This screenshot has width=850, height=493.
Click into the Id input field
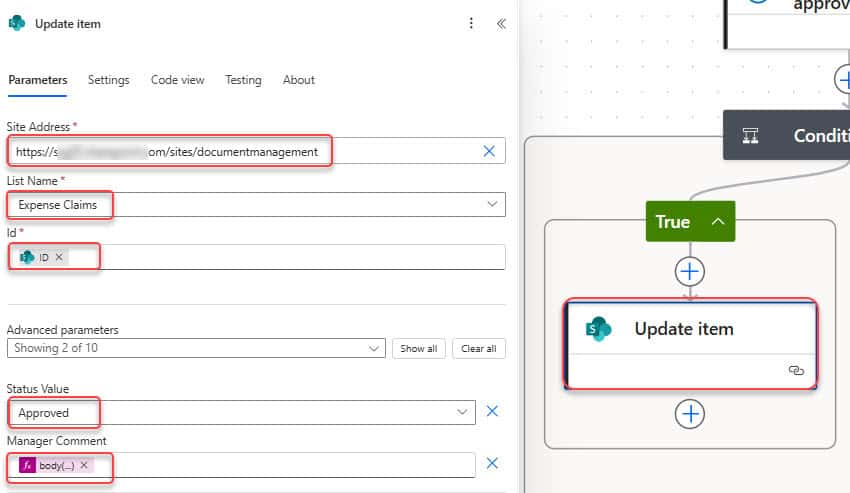256,257
